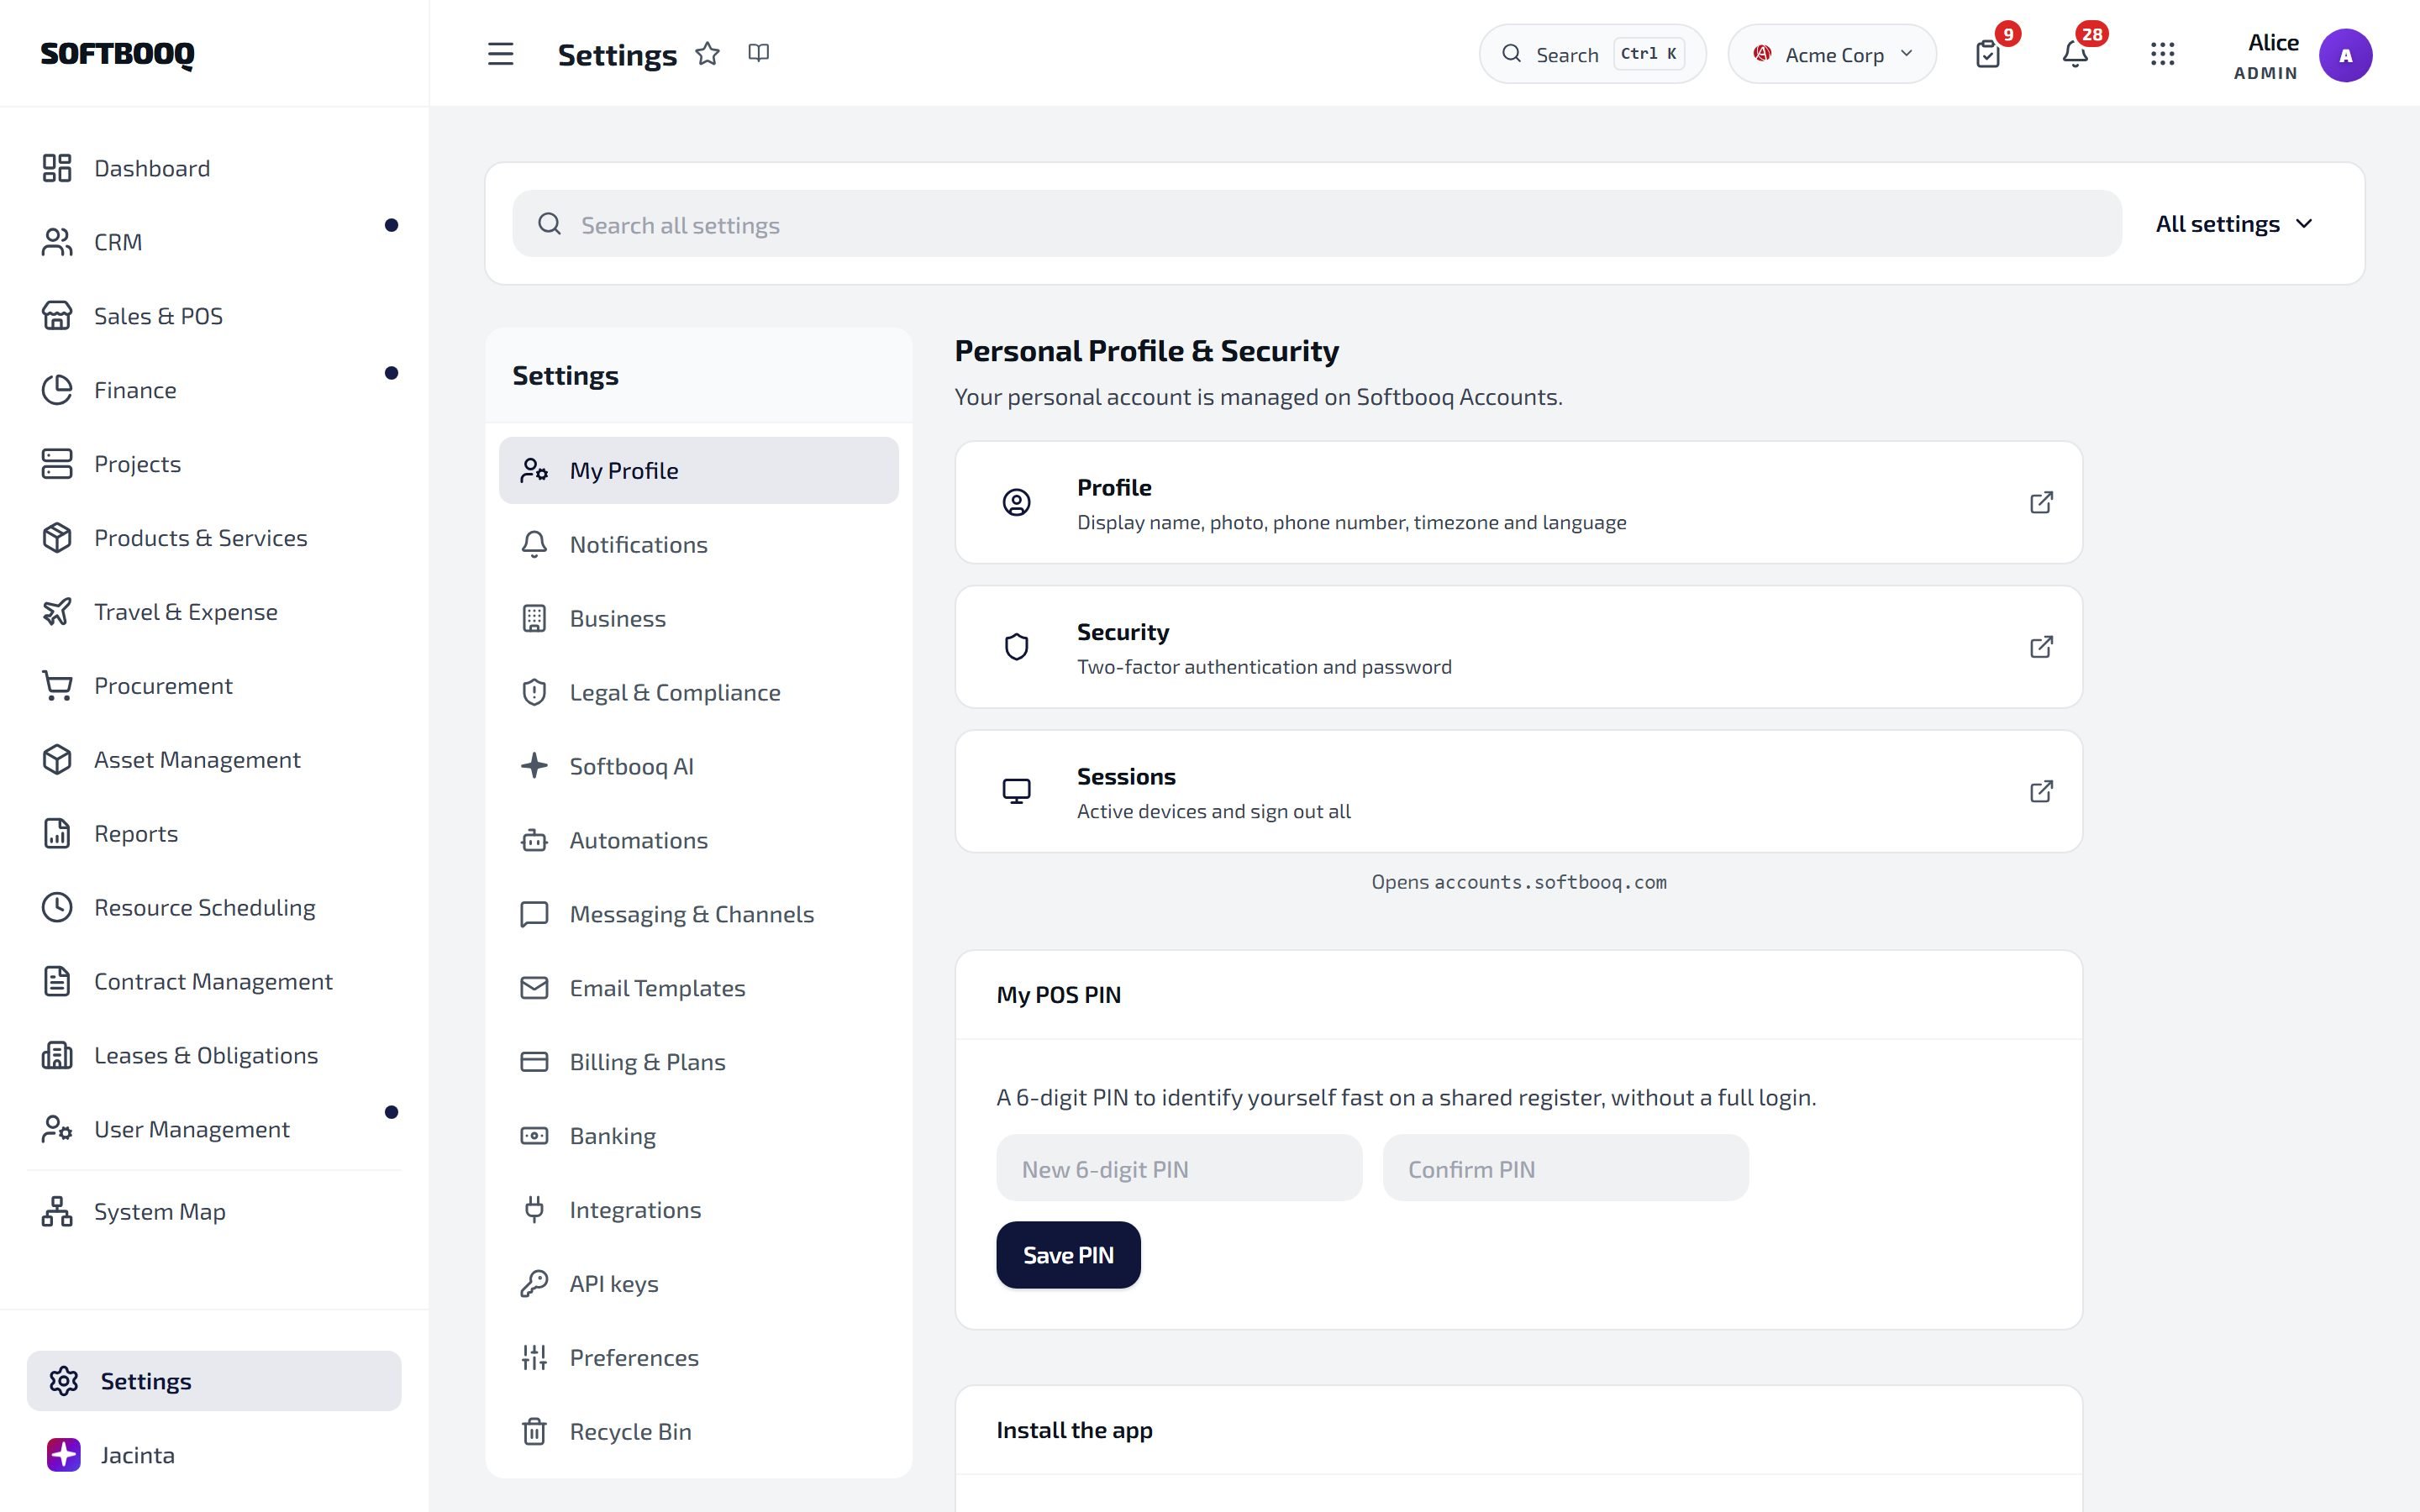Open the book help icon beside Settings
This screenshot has height=1512, width=2420.
[758, 52]
